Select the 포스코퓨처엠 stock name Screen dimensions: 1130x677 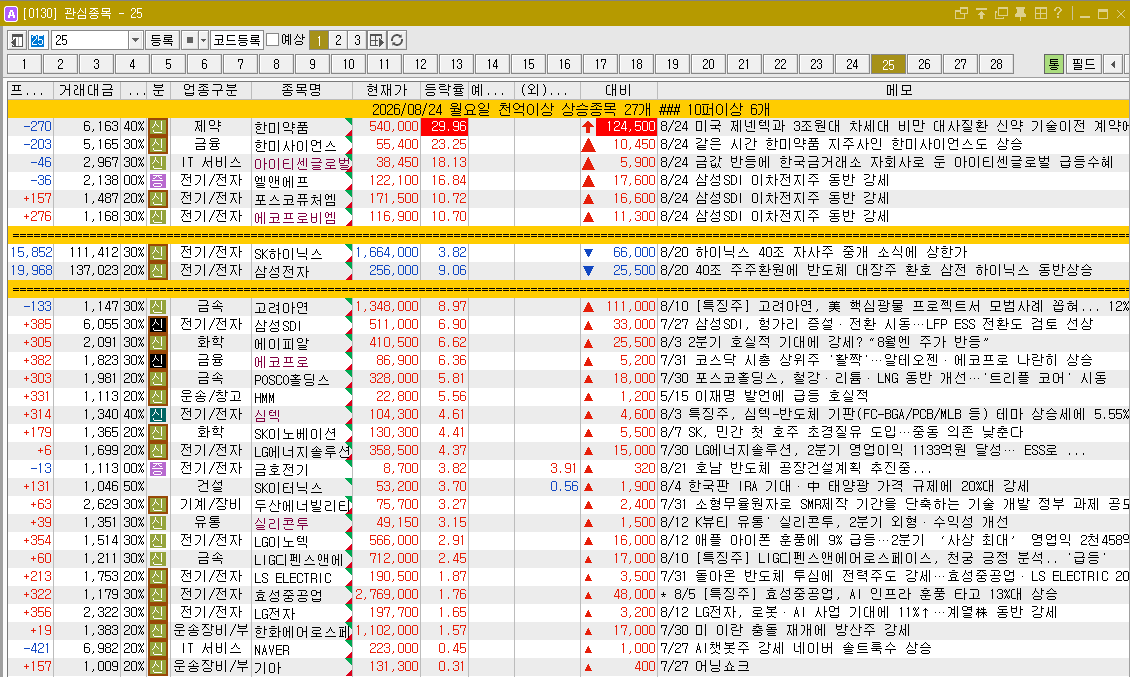click(x=295, y=199)
